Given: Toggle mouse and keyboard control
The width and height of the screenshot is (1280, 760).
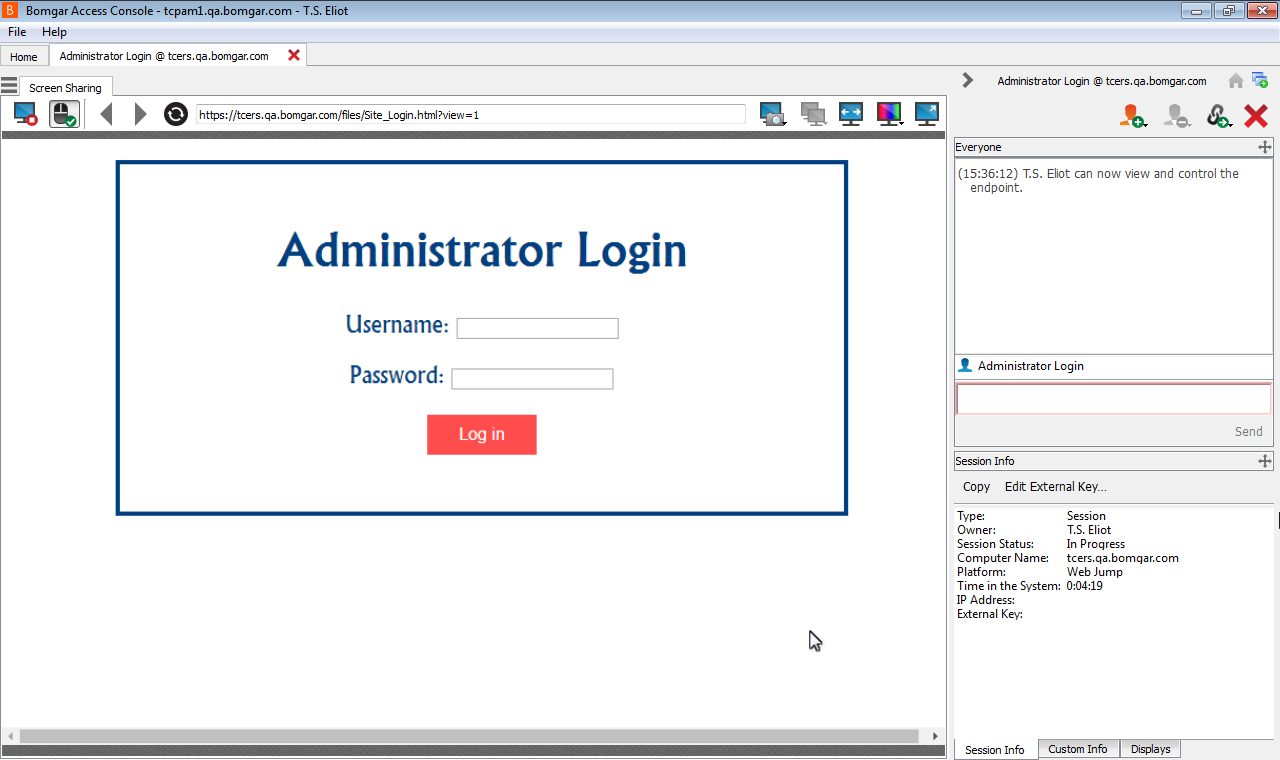Looking at the screenshot, I should (x=64, y=114).
